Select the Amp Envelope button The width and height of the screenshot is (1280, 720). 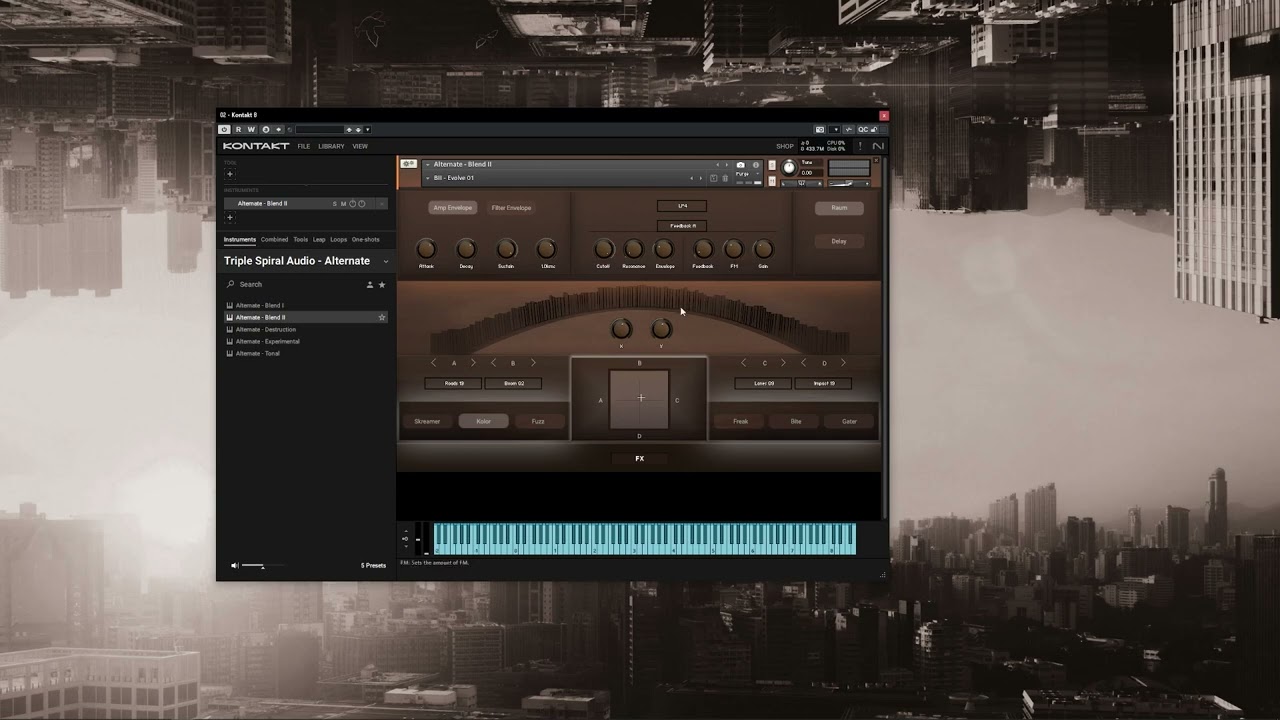coord(452,208)
